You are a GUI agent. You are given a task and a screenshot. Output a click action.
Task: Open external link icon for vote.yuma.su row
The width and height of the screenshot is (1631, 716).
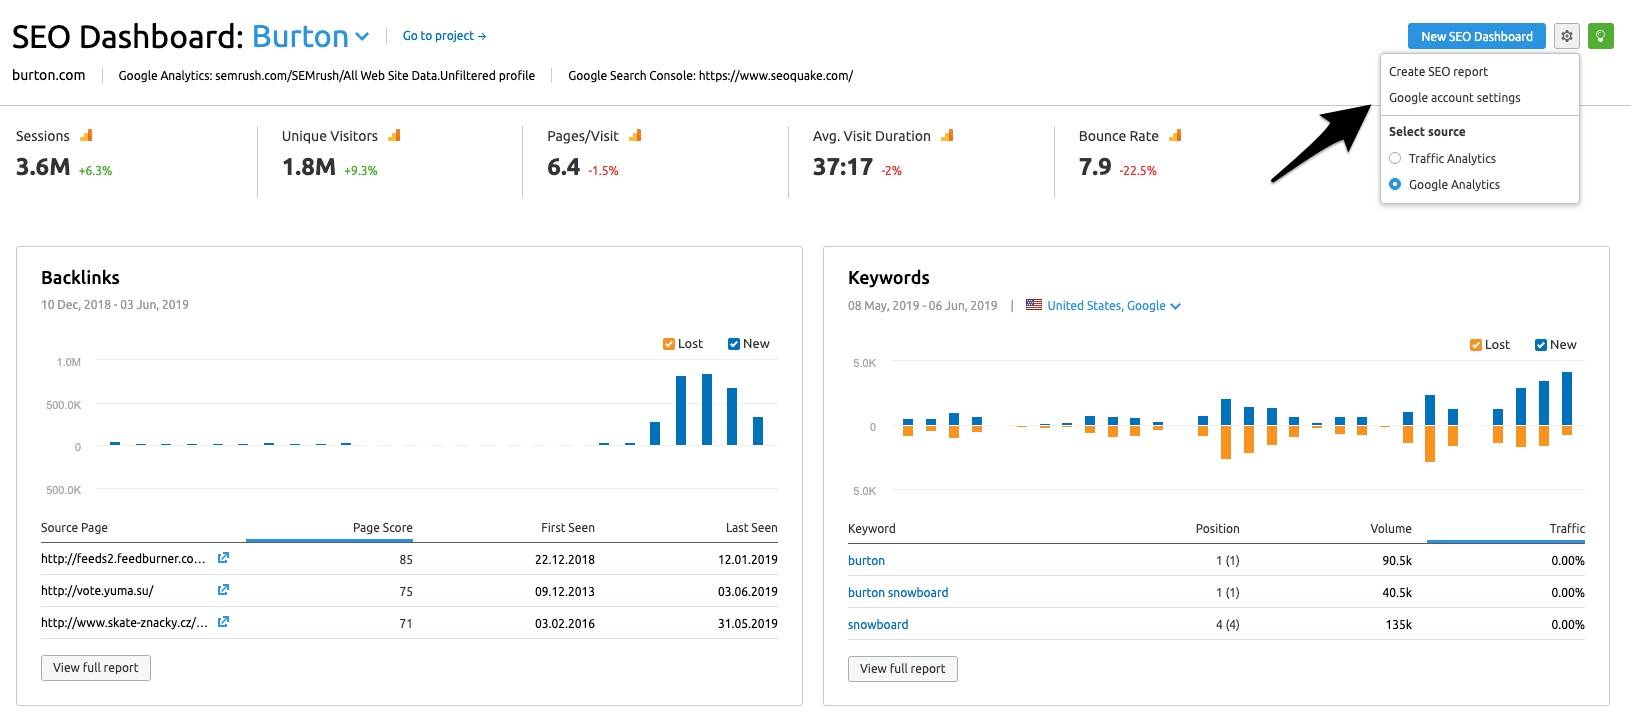(223, 590)
